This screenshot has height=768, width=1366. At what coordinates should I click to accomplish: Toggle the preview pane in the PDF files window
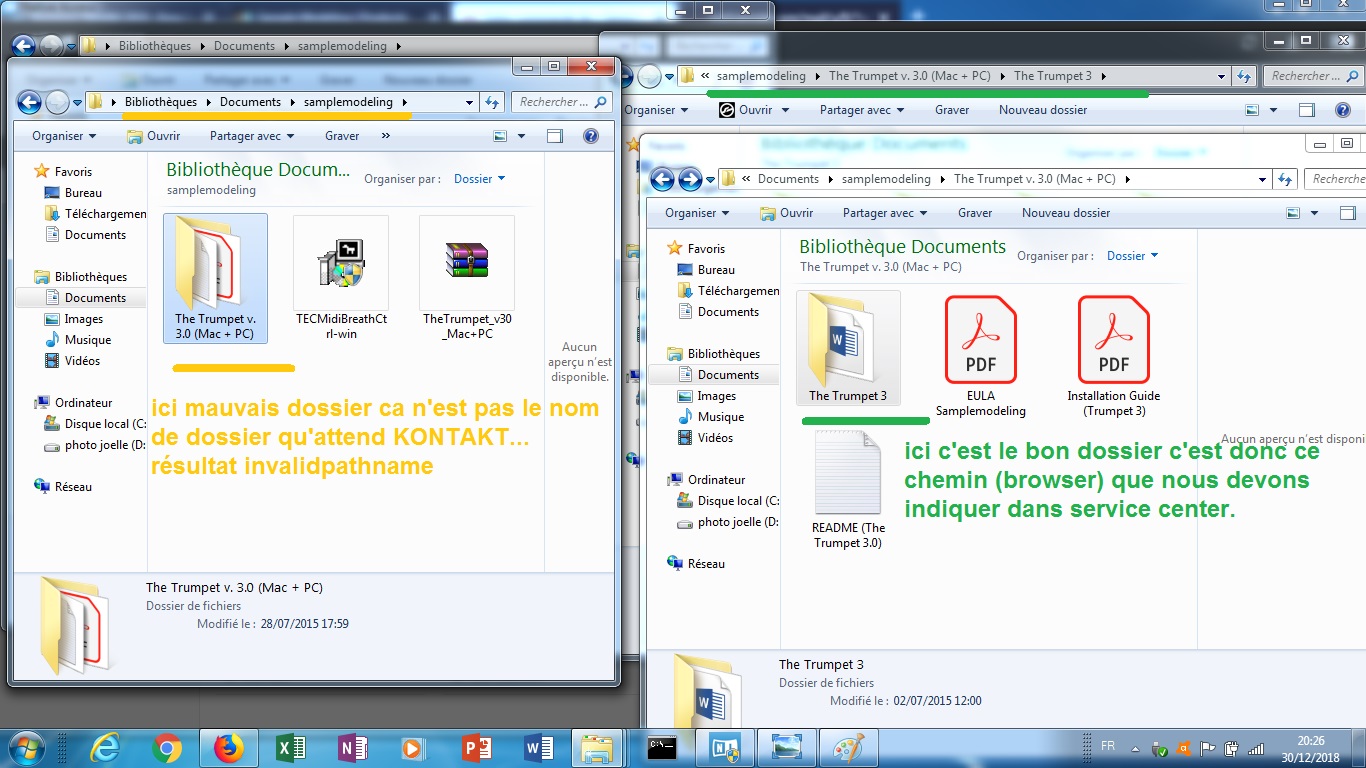click(1348, 213)
